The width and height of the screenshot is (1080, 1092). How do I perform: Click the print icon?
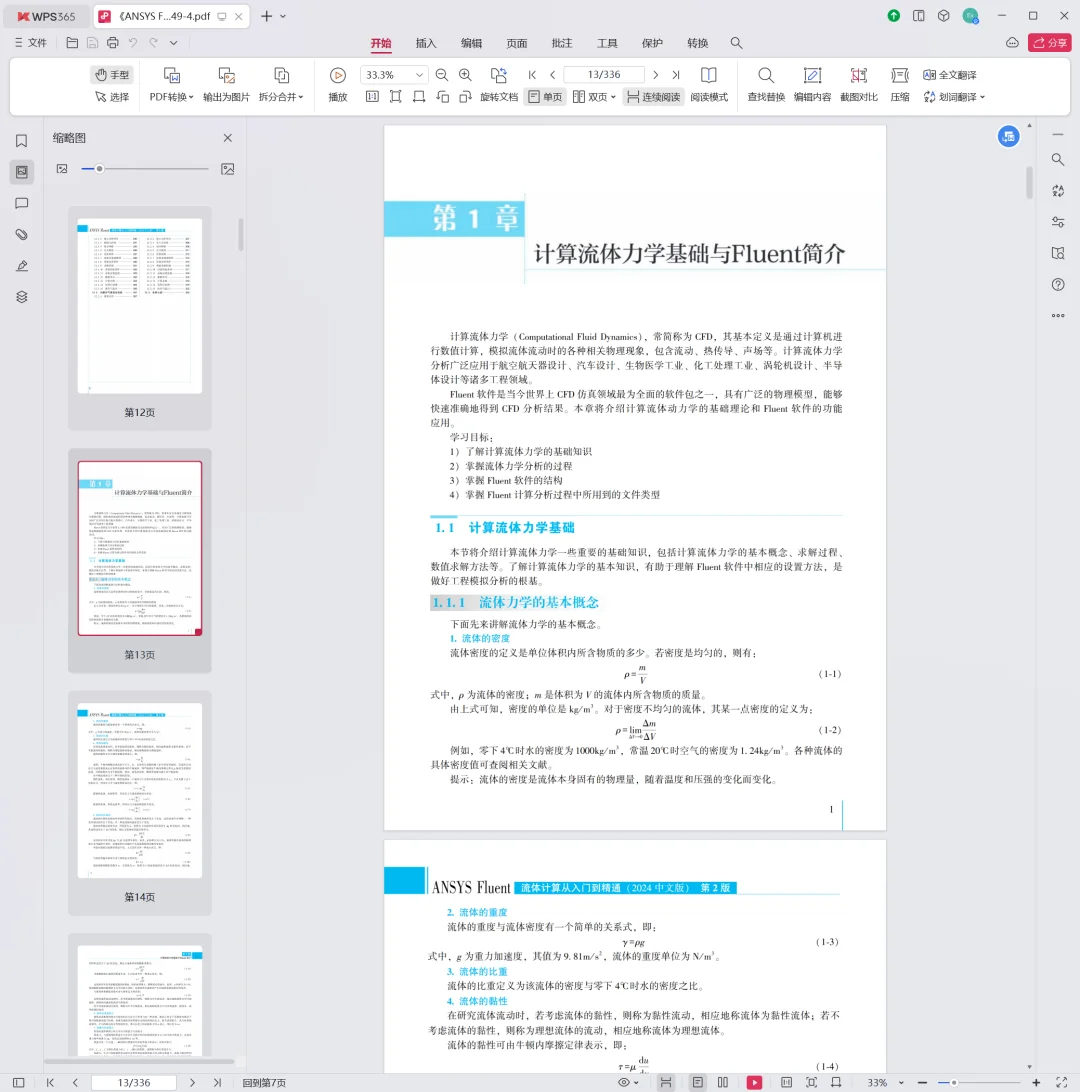(x=113, y=43)
